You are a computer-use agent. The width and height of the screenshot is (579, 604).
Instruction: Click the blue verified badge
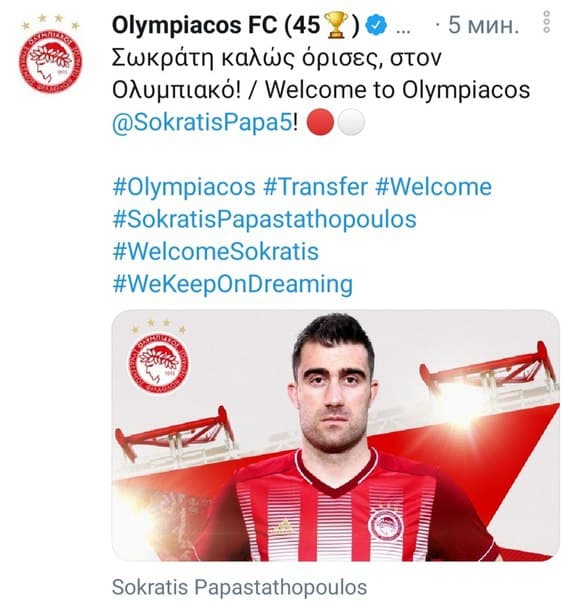376,25
